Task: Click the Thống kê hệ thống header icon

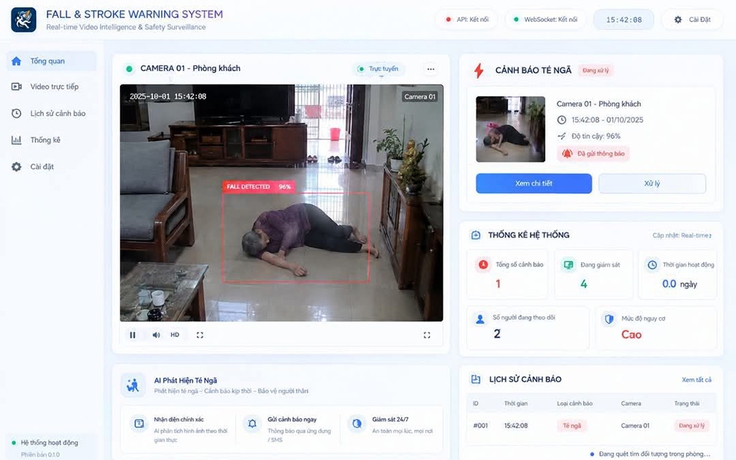Action: point(475,235)
